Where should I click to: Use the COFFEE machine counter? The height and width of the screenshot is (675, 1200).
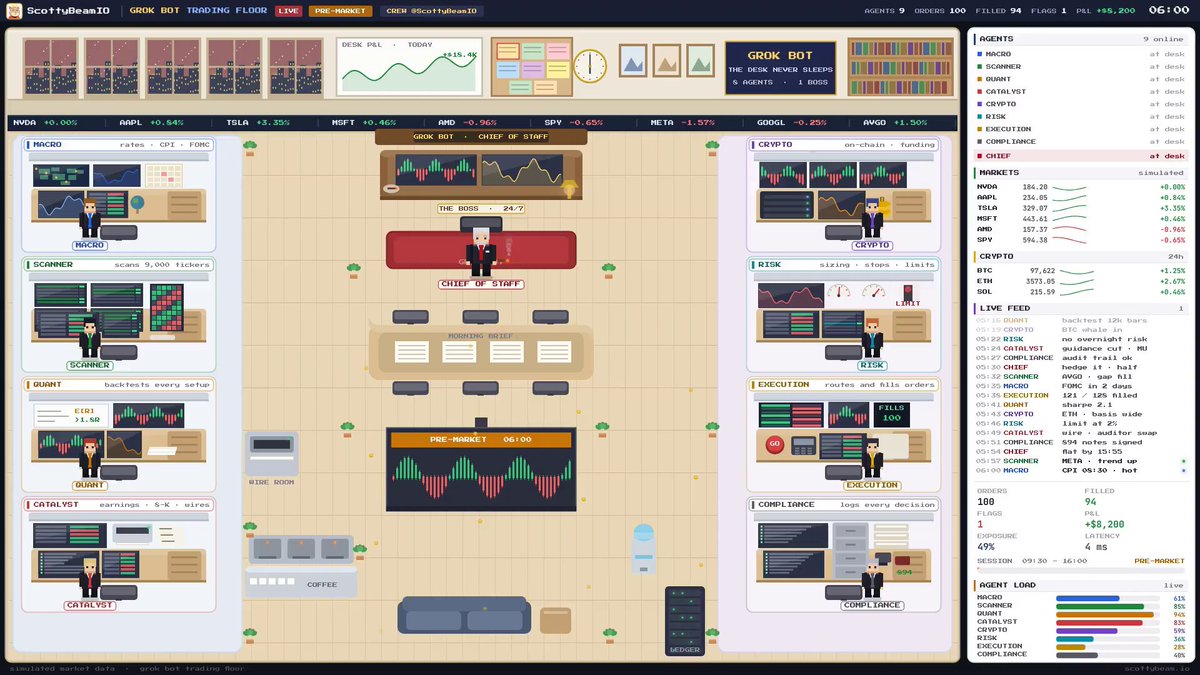302,567
